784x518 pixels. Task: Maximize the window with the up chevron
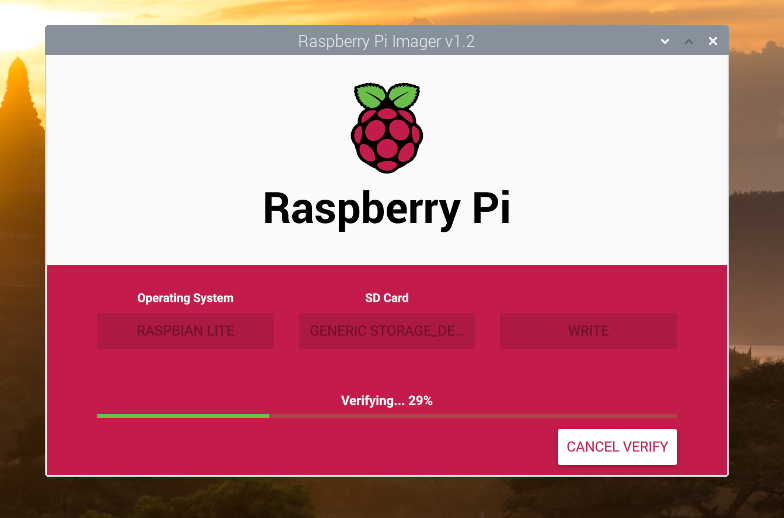(689, 41)
